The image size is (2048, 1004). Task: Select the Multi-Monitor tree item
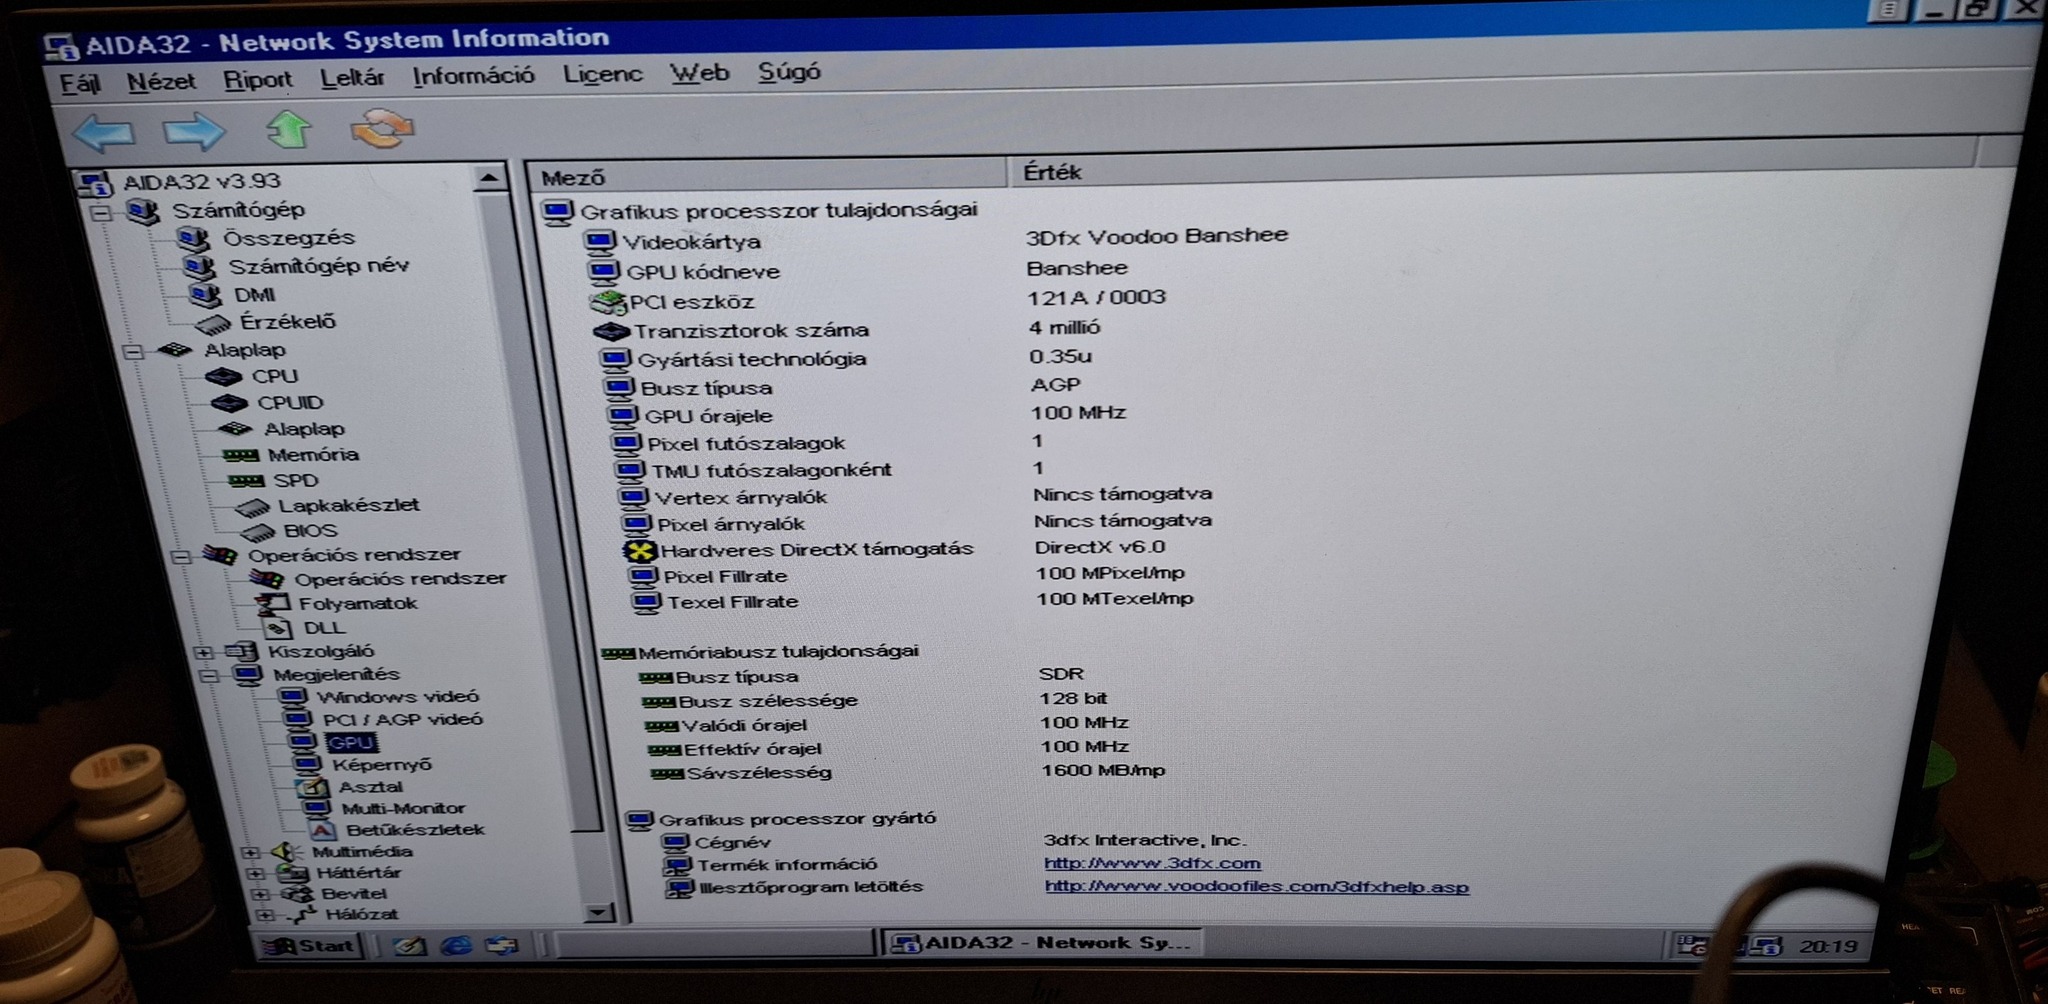[x=403, y=808]
